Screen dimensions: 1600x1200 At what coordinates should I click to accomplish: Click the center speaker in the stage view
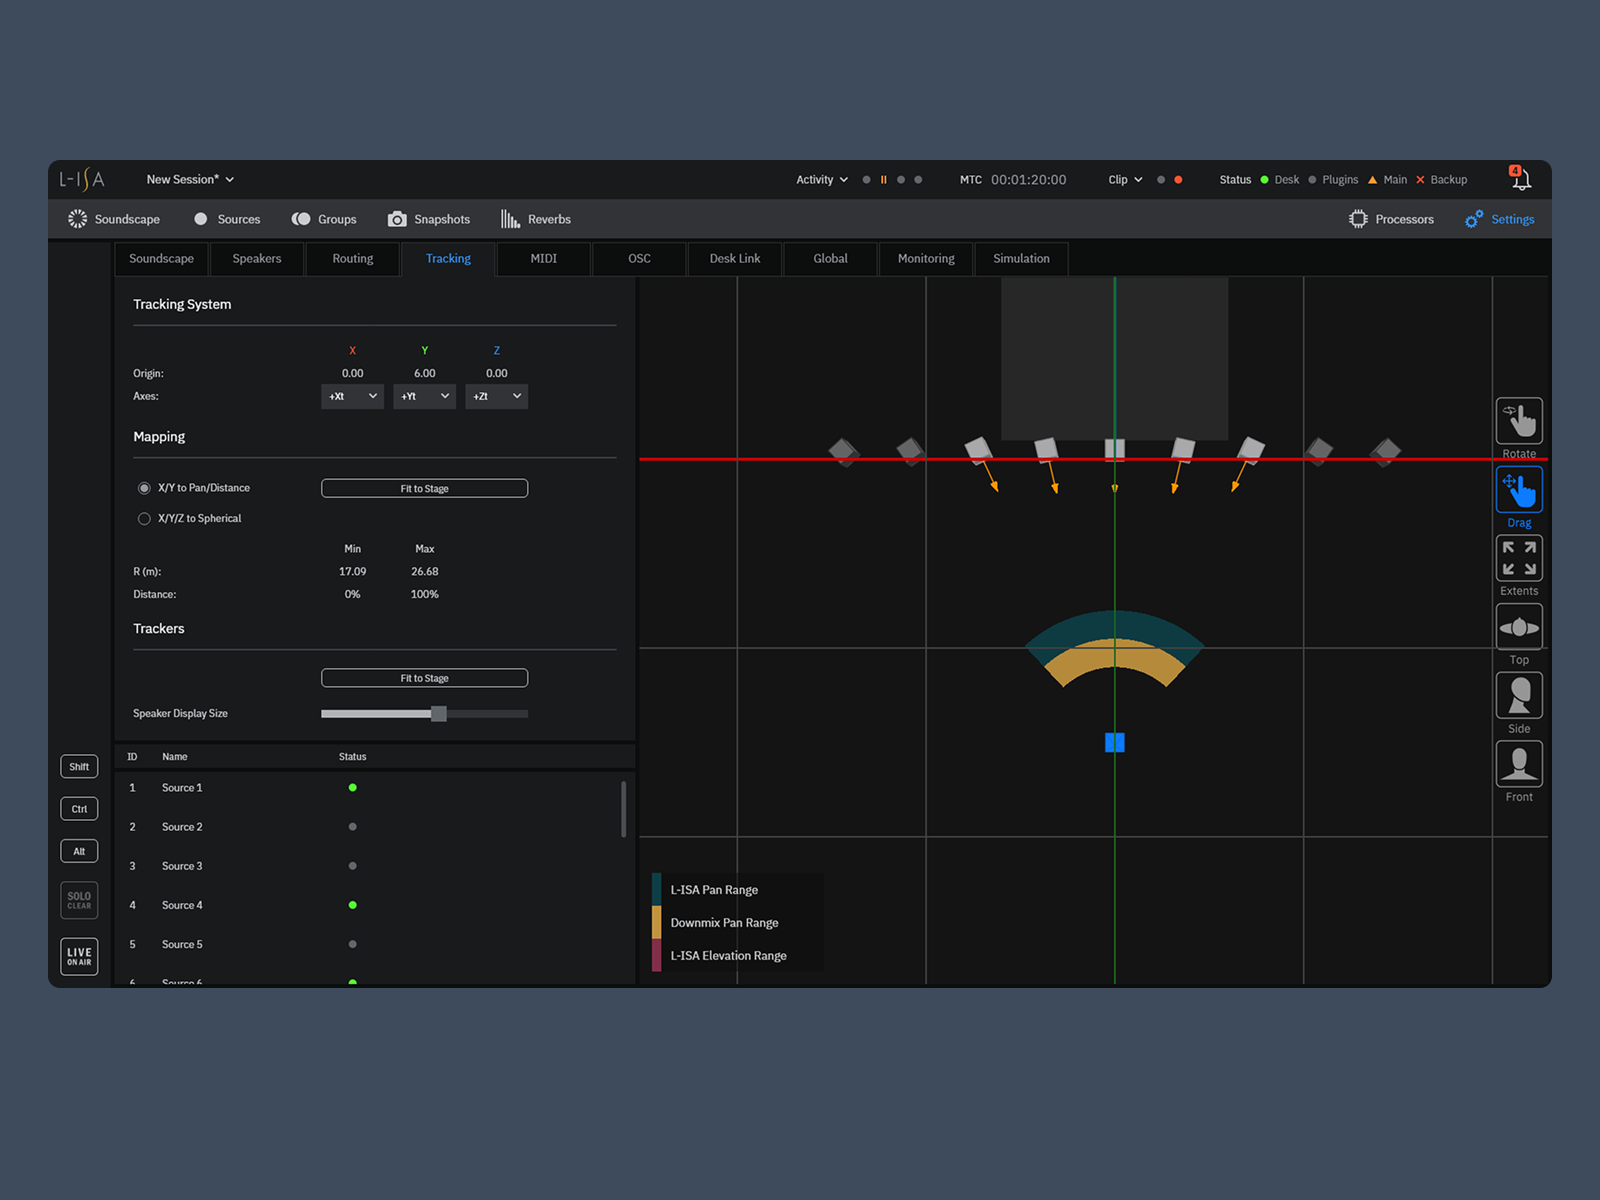coord(1115,449)
